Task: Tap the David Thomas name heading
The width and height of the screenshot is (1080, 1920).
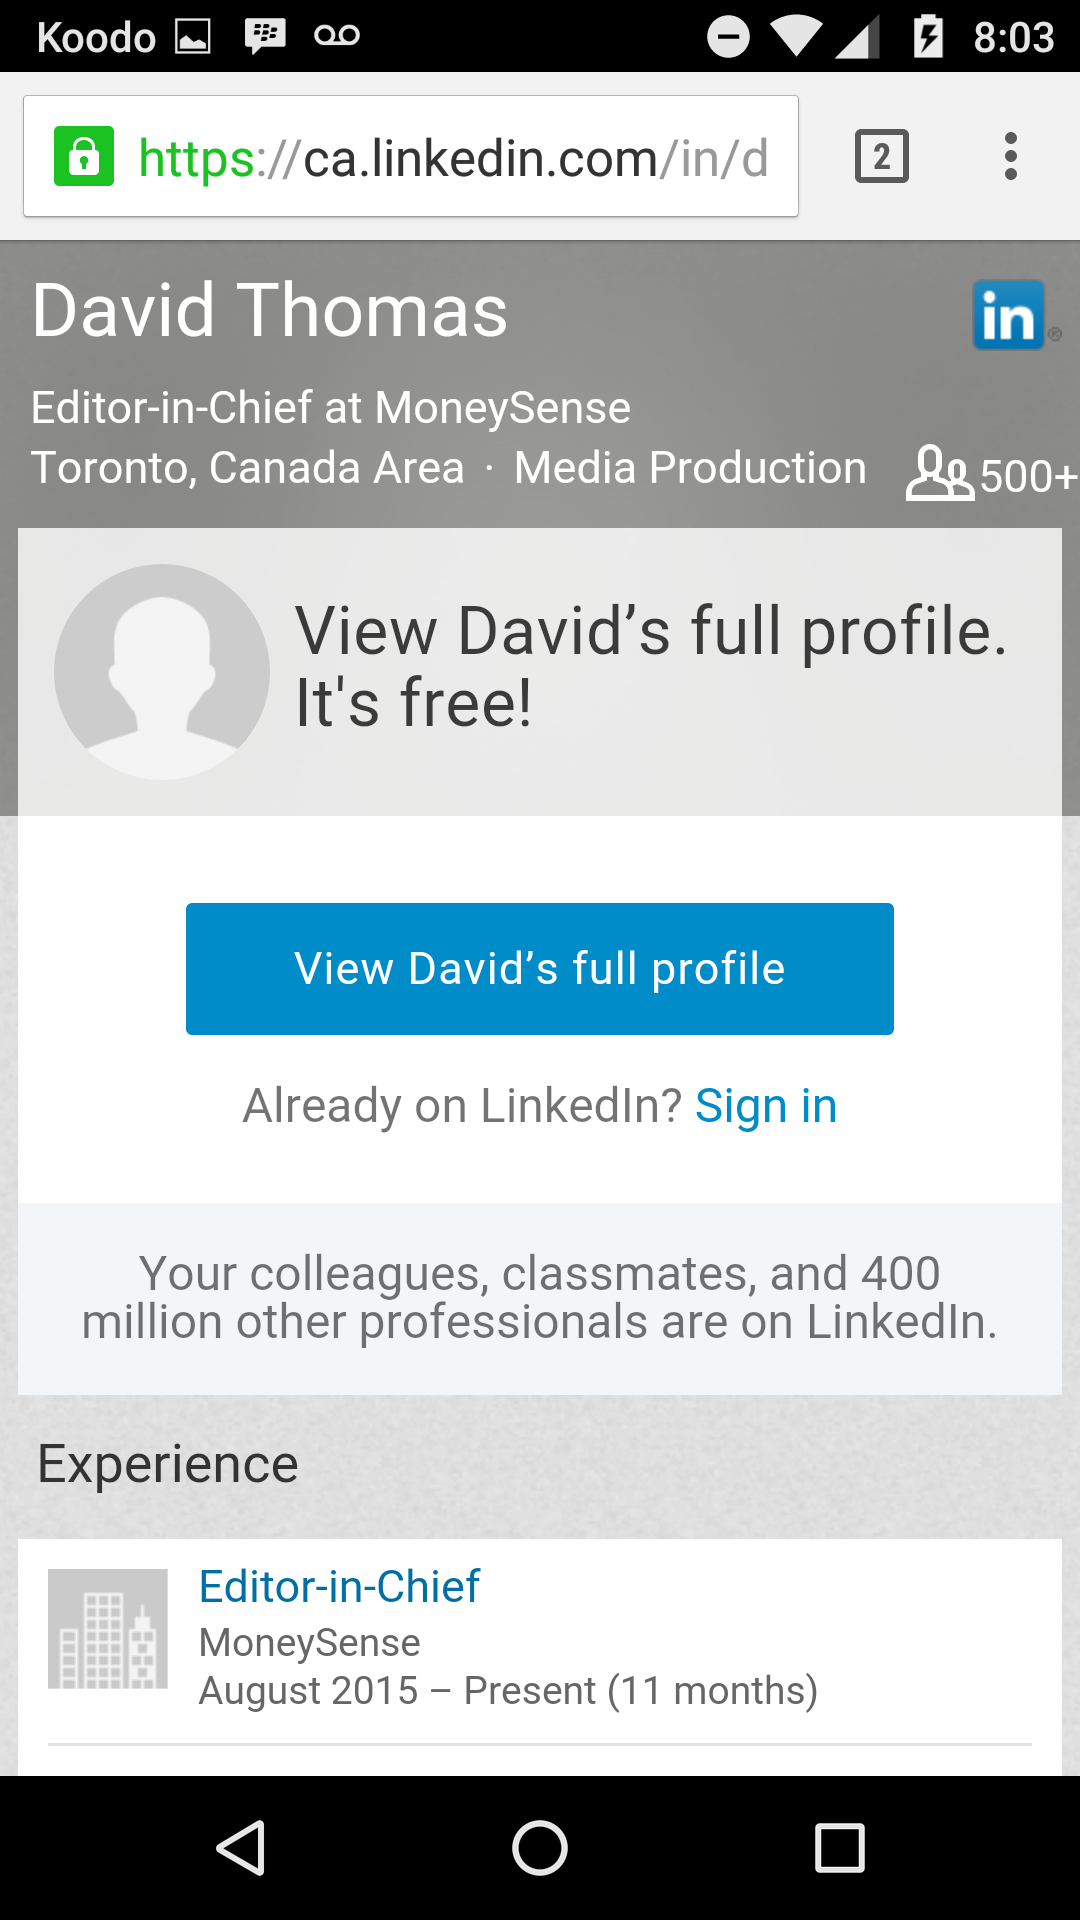Action: pyautogui.click(x=270, y=310)
